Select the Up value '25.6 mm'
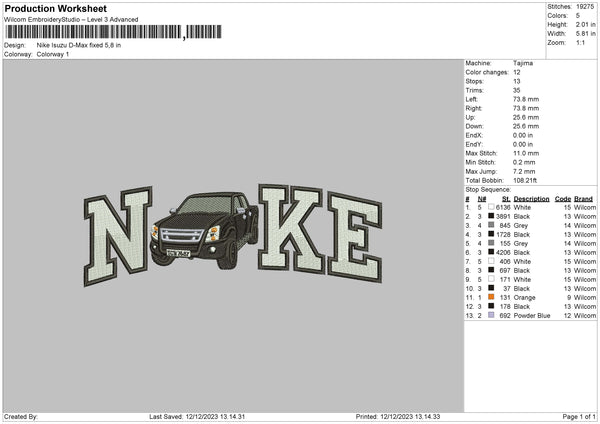600x424 pixels. pos(526,117)
